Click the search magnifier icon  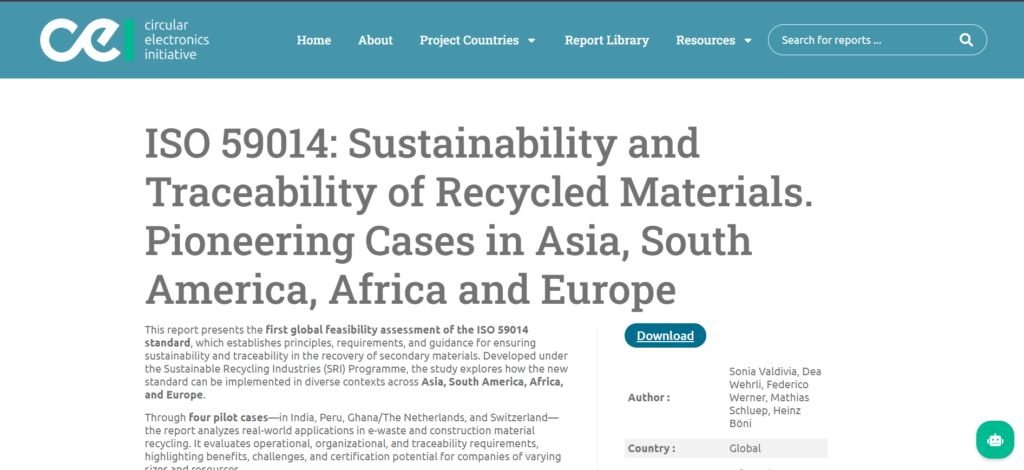(x=966, y=40)
